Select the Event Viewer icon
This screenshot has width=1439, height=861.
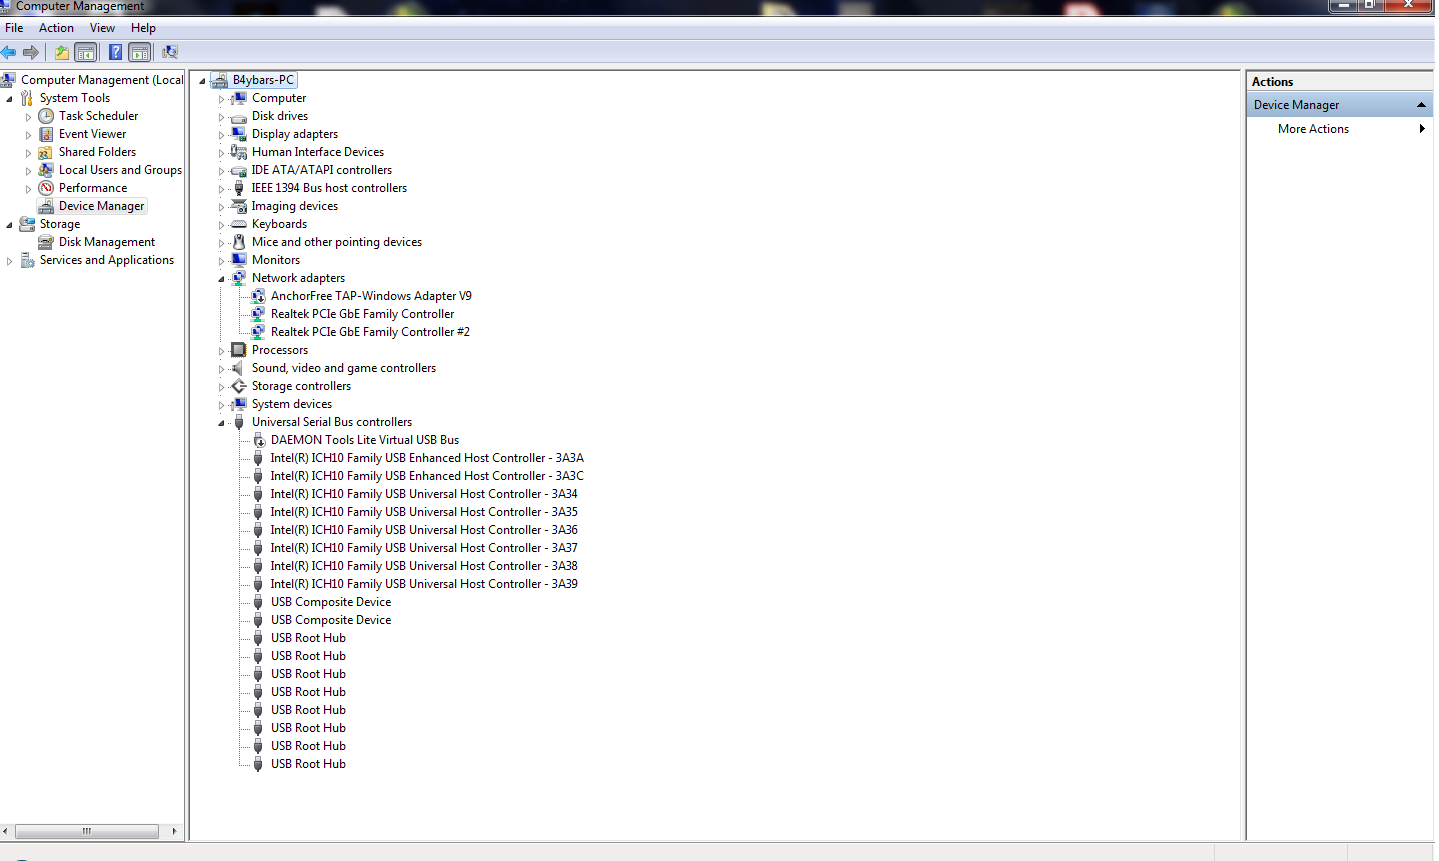coord(46,134)
